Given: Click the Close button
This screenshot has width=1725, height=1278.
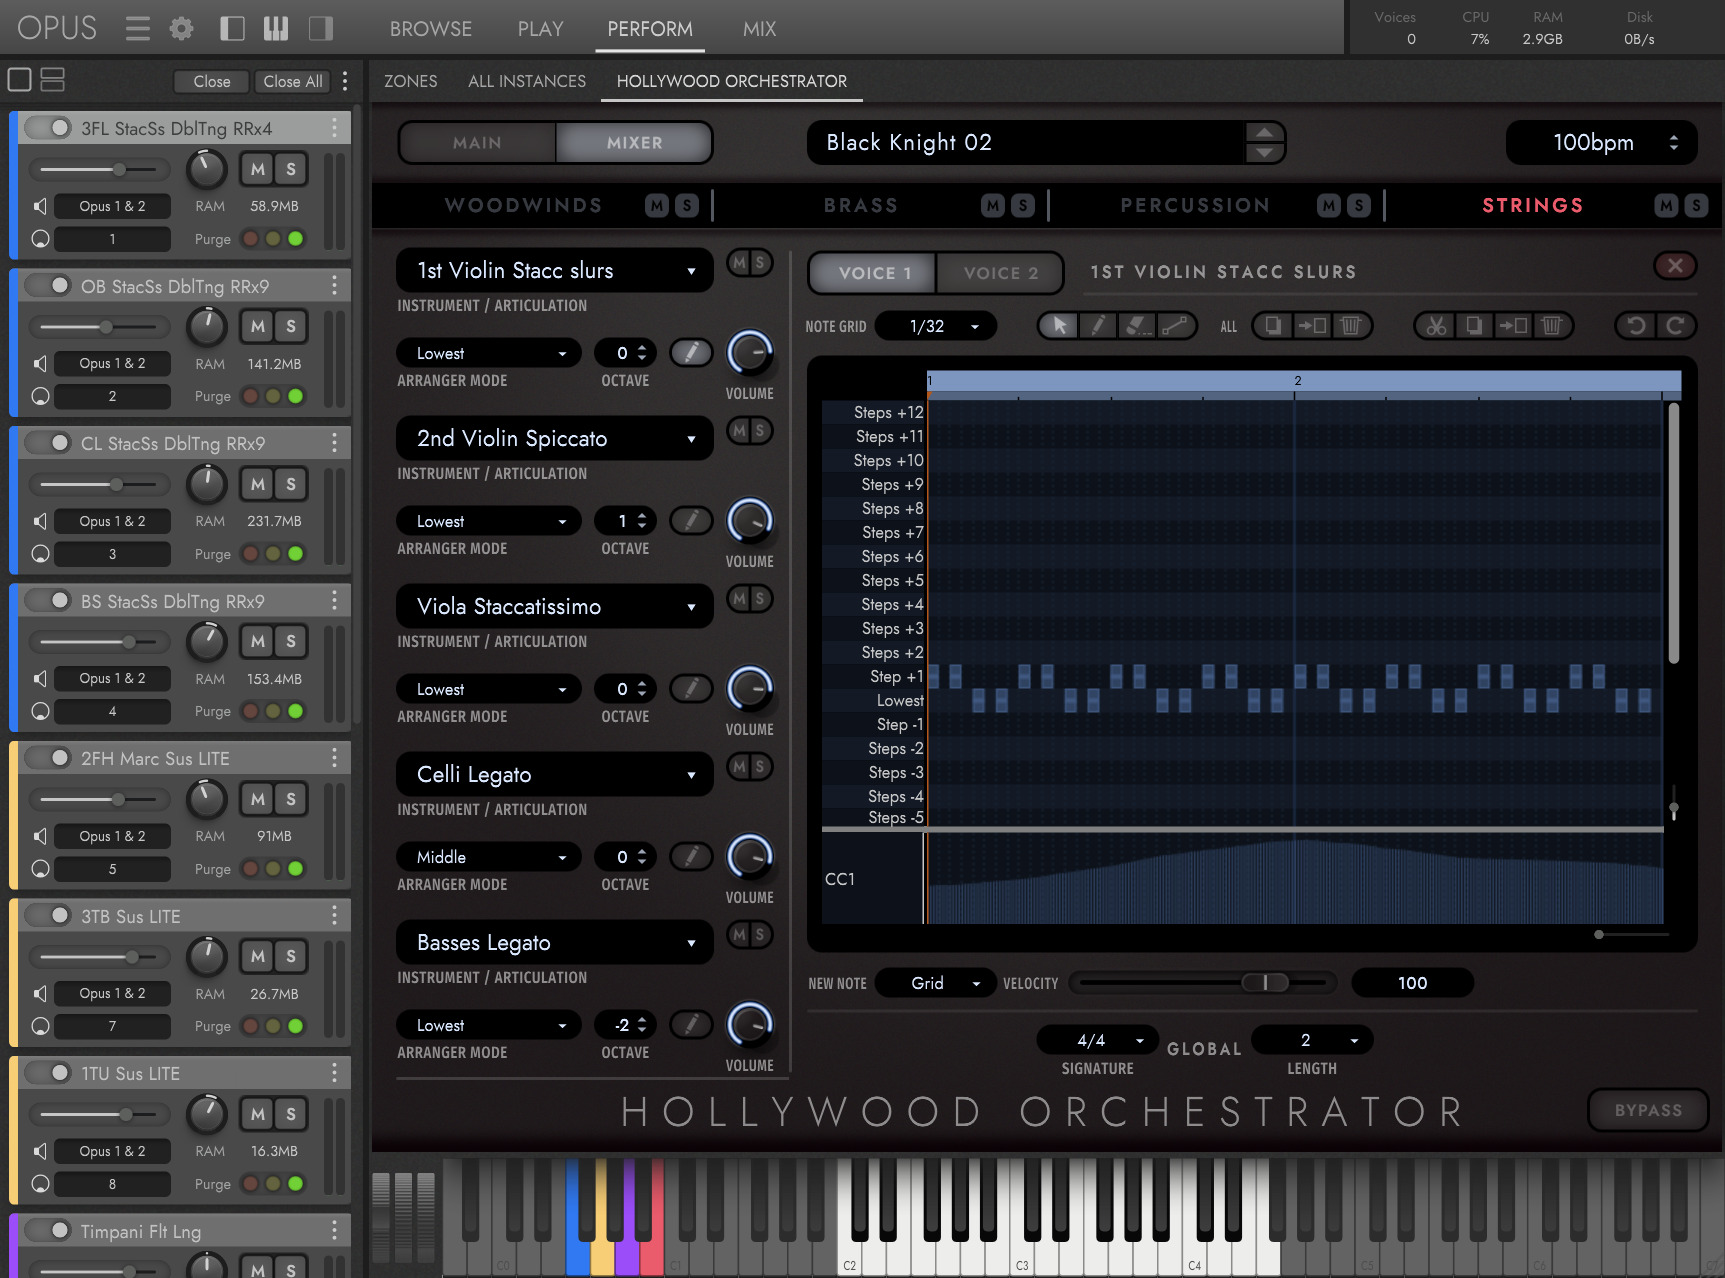Looking at the screenshot, I should 212,81.
